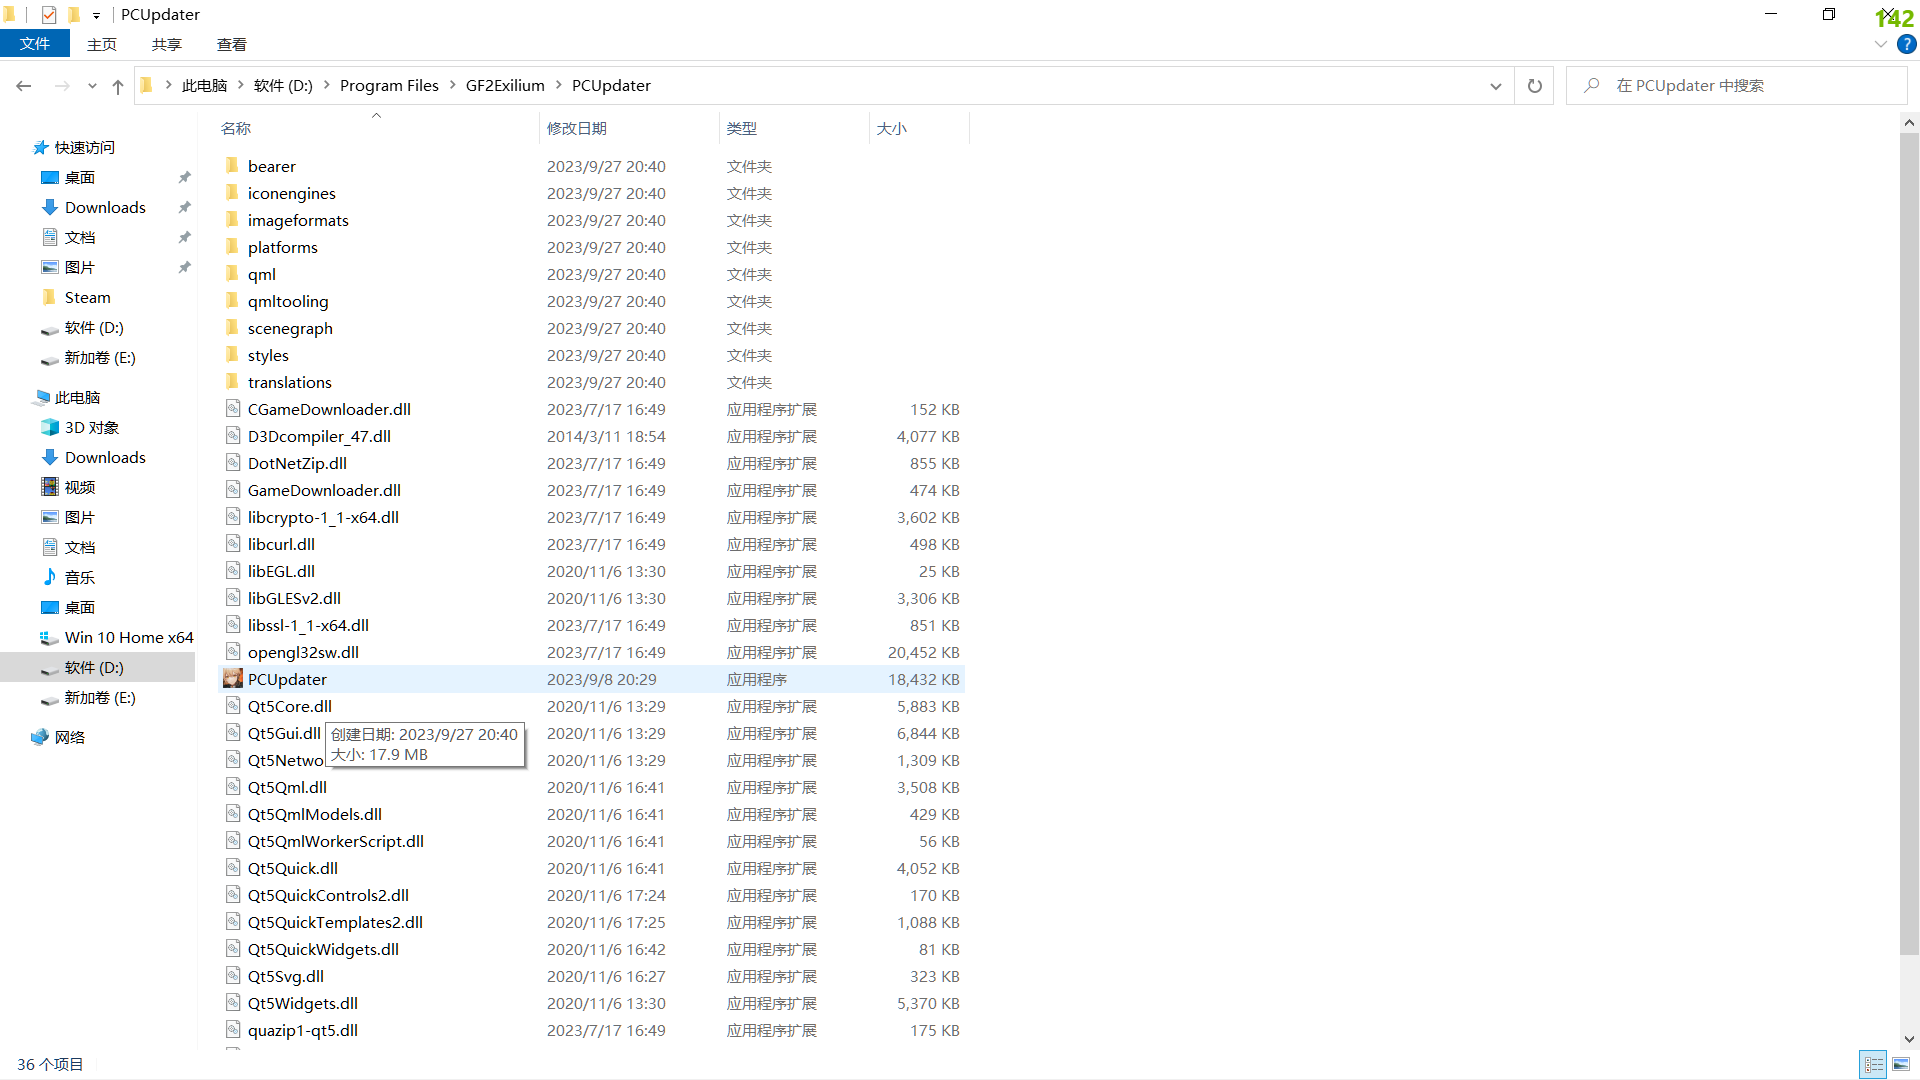The height and width of the screenshot is (1080, 1920).
Task: Open pinned 桌面 under quick access
Action: tap(80, 178)
